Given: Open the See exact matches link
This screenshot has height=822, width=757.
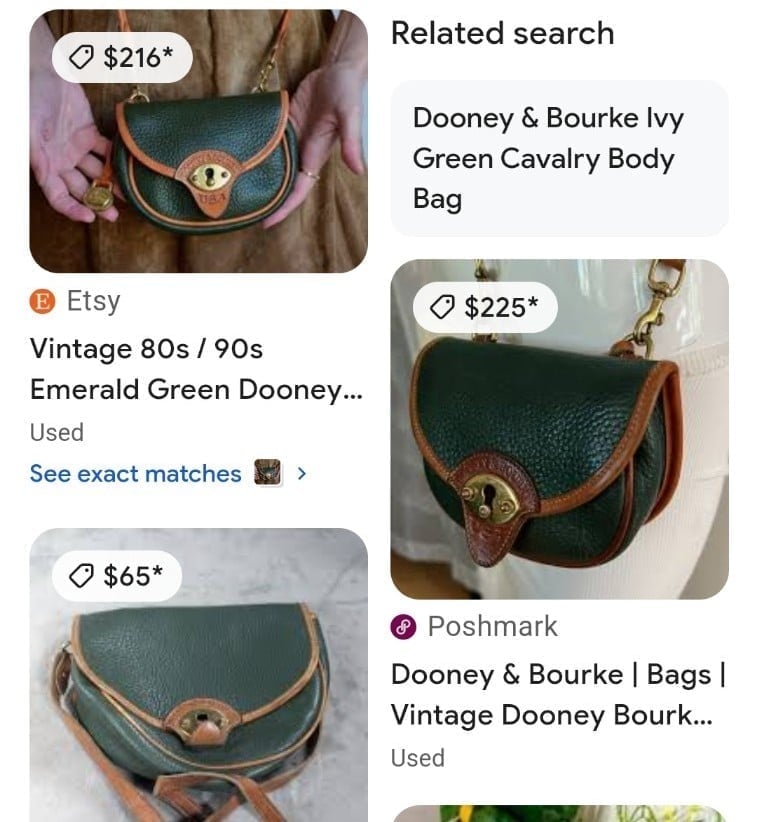Looking at the screenshot, I should tap(136, 473).
